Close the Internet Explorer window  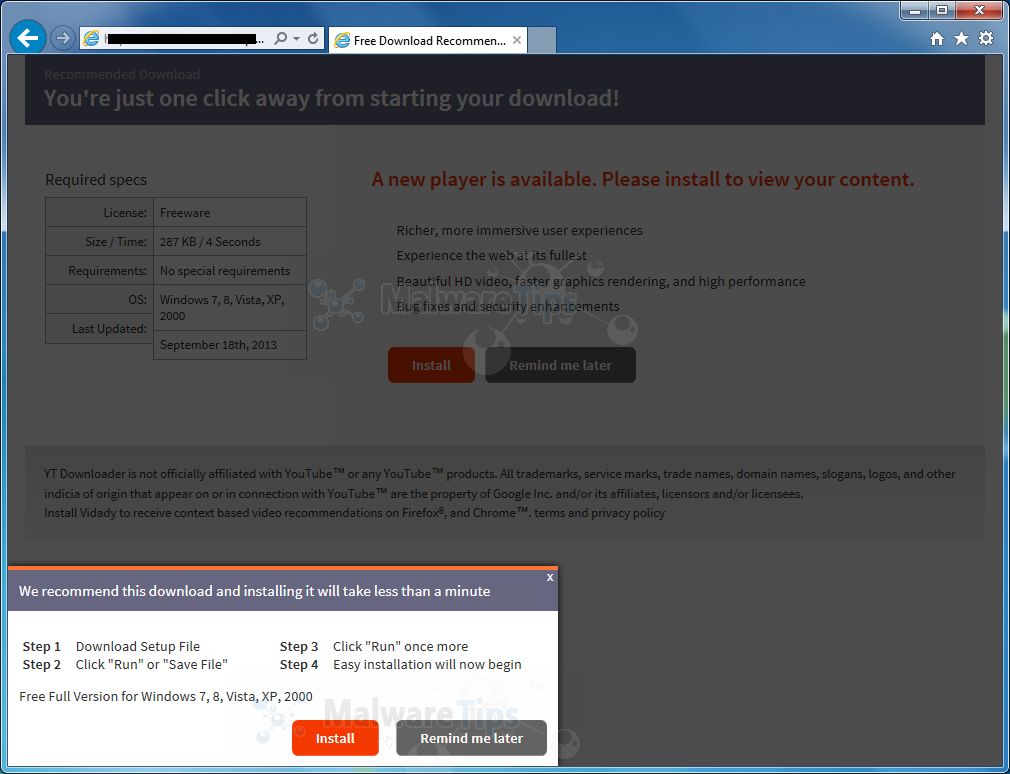tap(979, 10)
